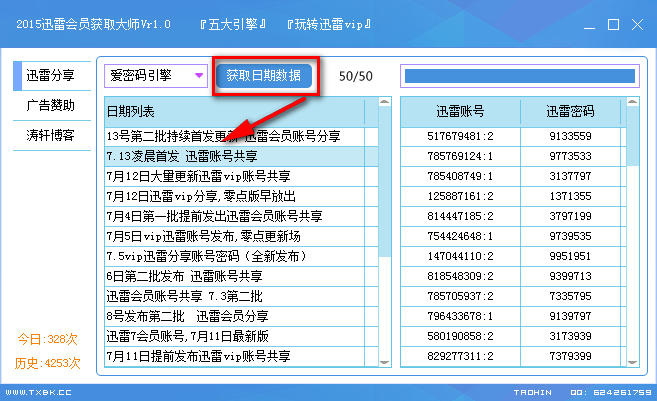Click password cell 7335795
Viewport: 657px width, 401px height.
click(x=570, y=296)
